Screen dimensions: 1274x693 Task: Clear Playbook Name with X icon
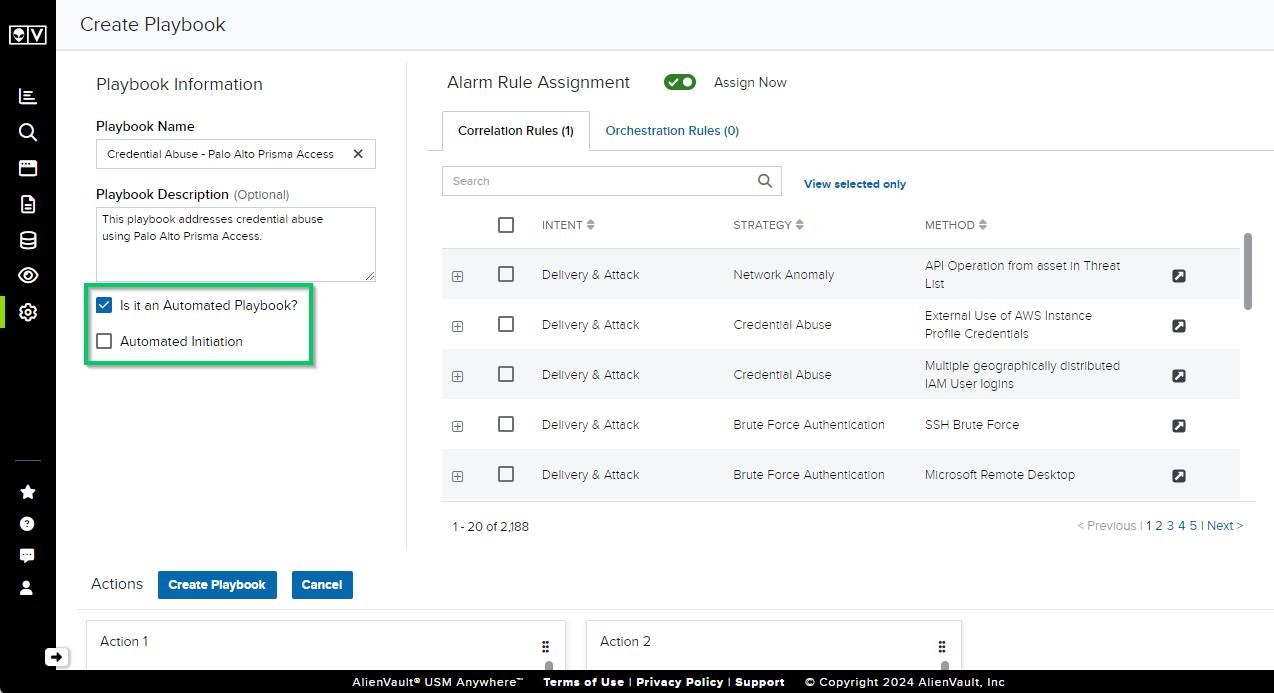pyautogui.click(x=358, y=154)
